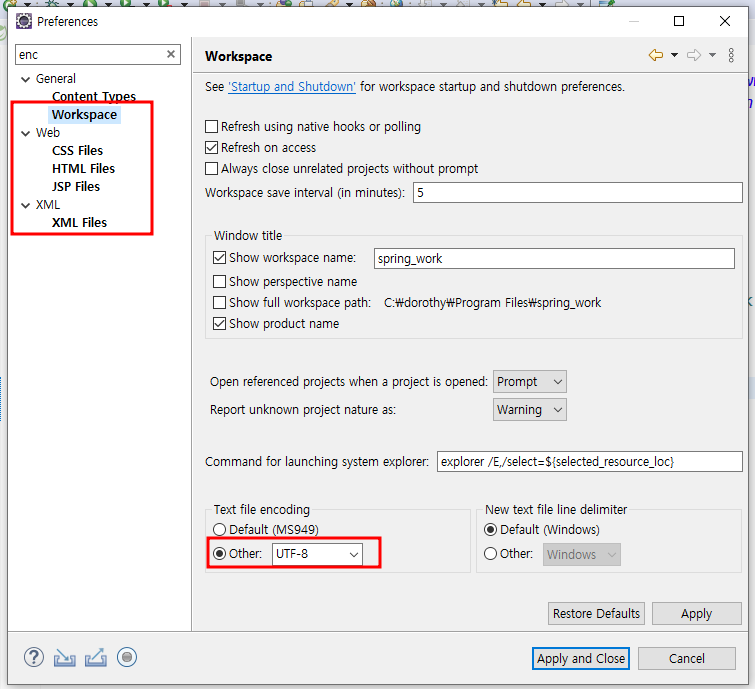Click the system explorer command field
Image resolution: width=755 pixels, height=689 pixels.
point(589,461)
